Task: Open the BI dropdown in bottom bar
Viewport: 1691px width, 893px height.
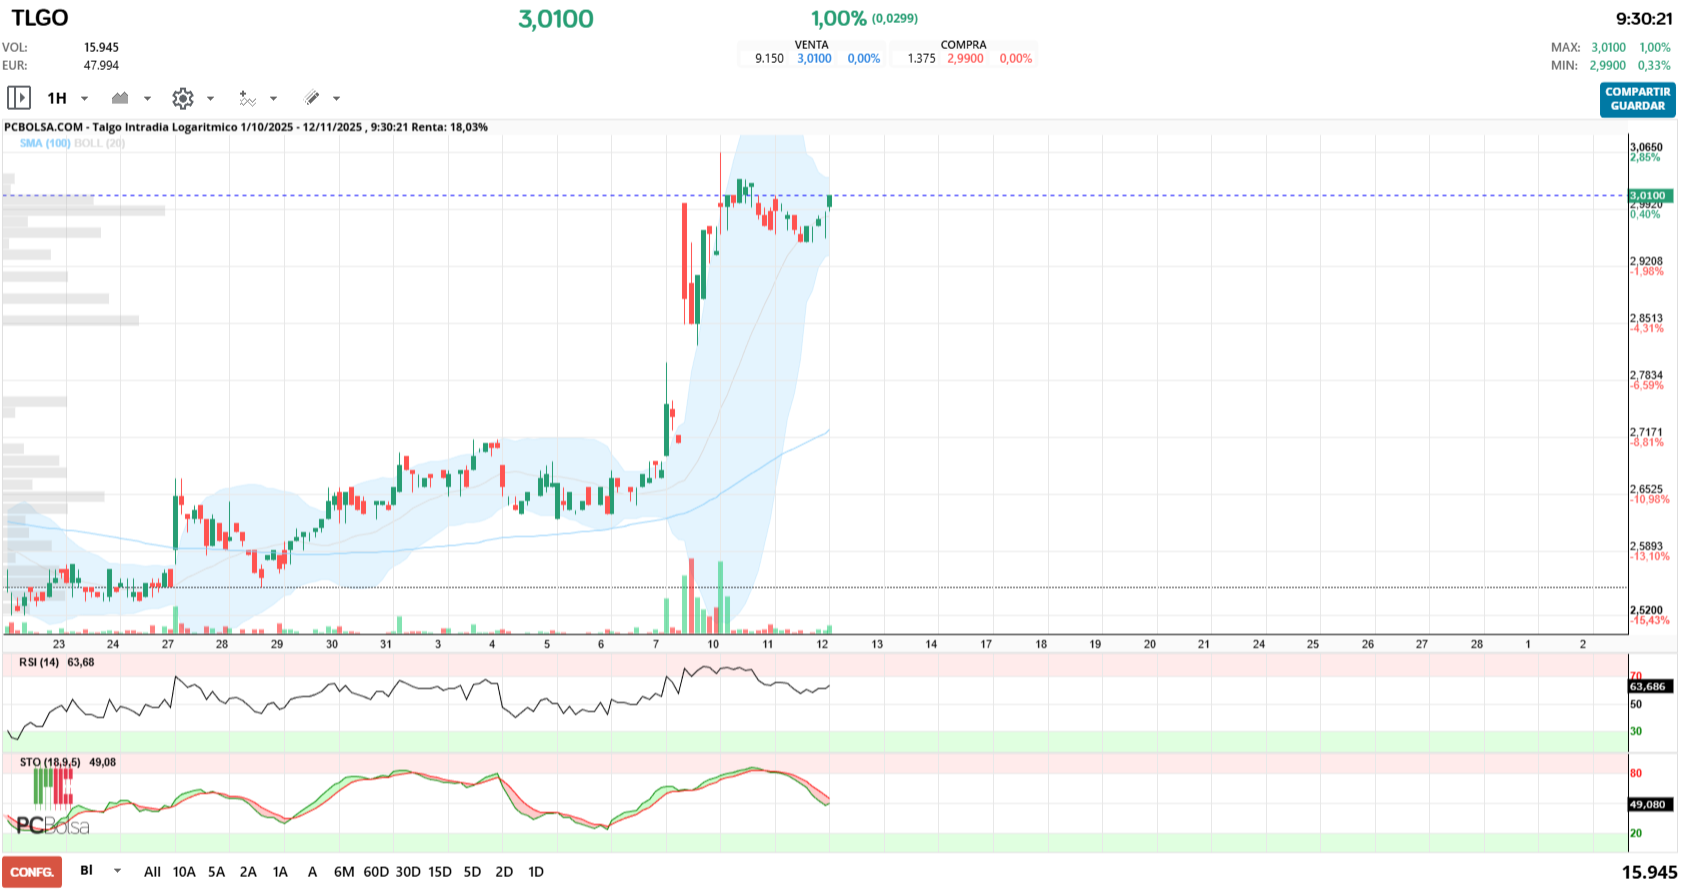Action: [117, 871]
